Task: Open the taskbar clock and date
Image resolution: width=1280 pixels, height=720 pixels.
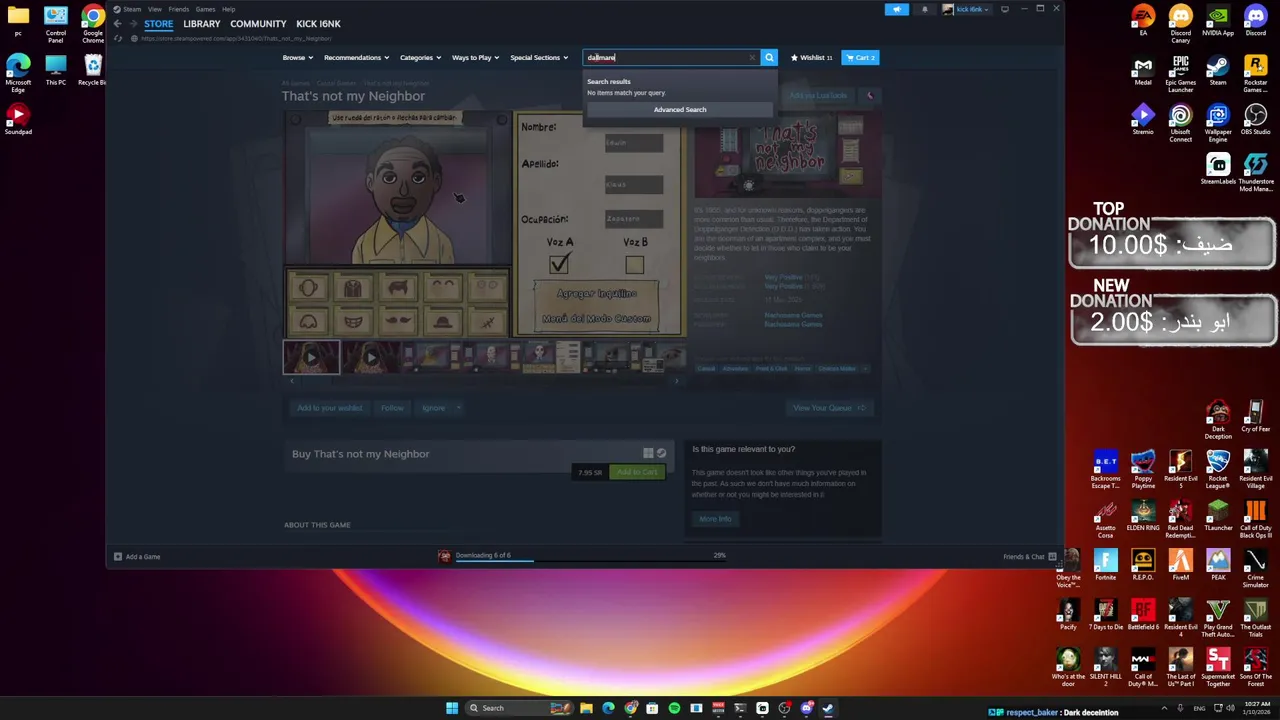Action: pyautogui.click(x=1257, y=708)
